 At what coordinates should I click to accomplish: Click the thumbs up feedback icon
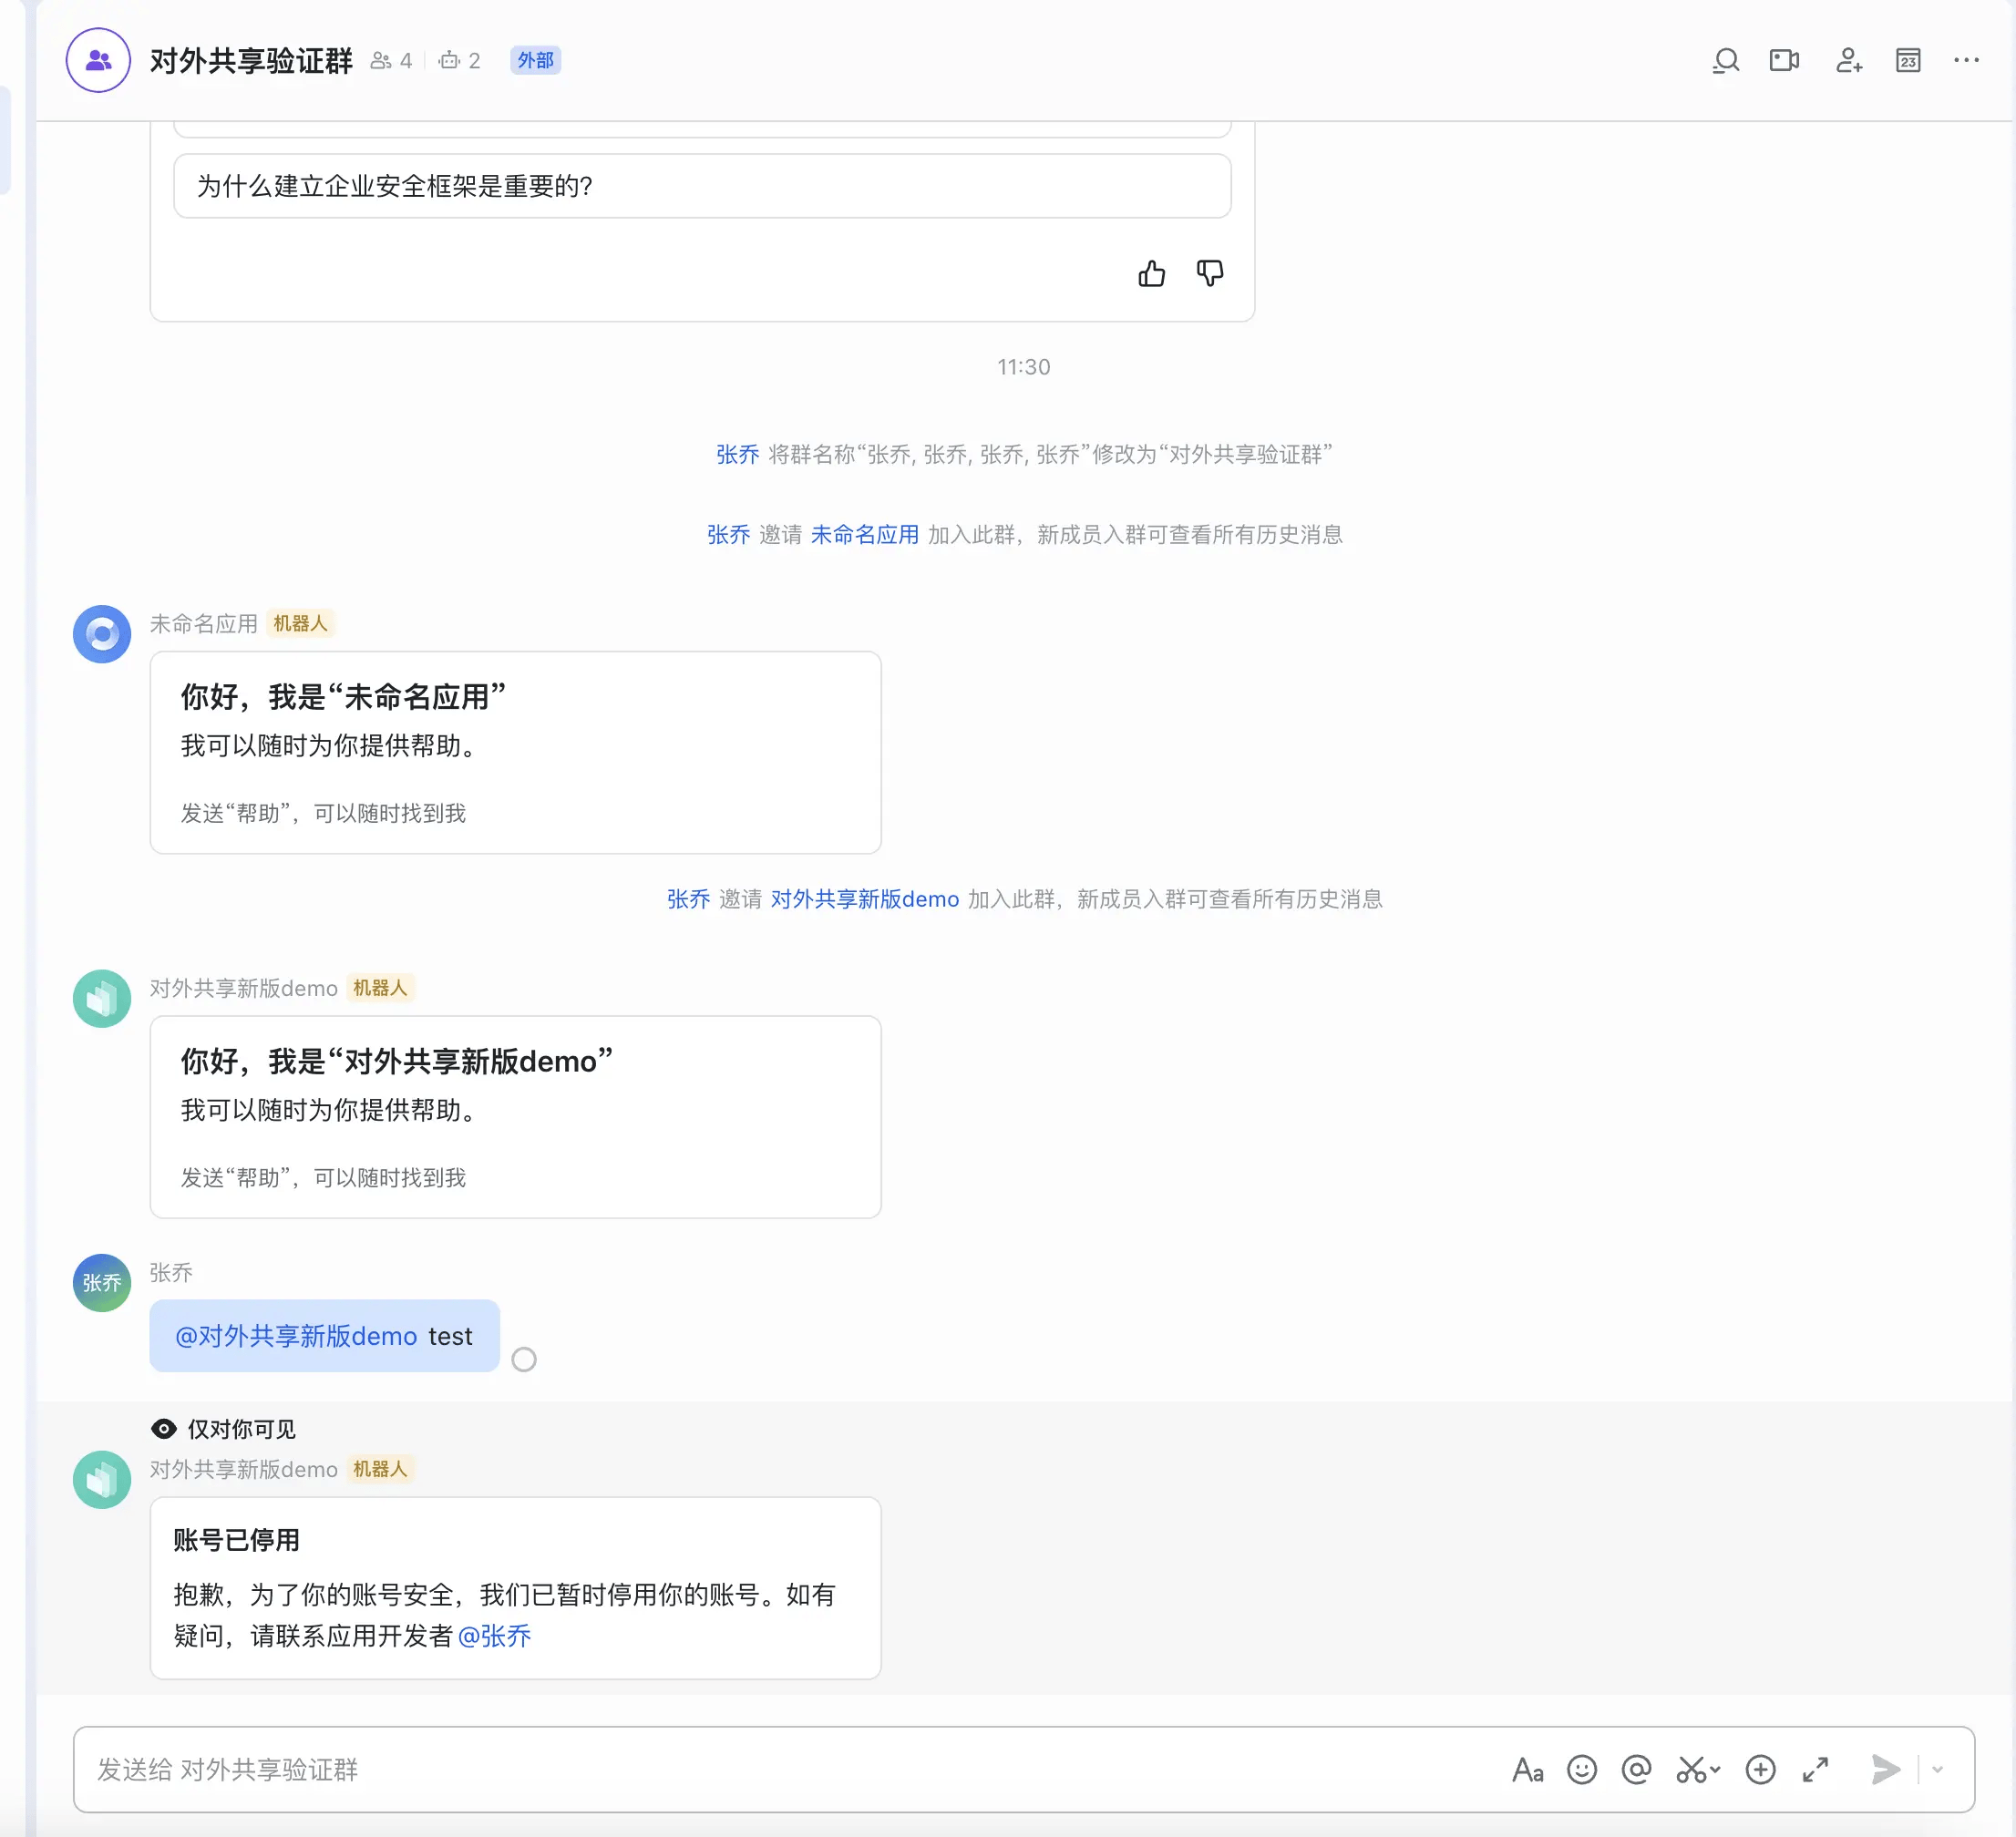(1151, 273)
